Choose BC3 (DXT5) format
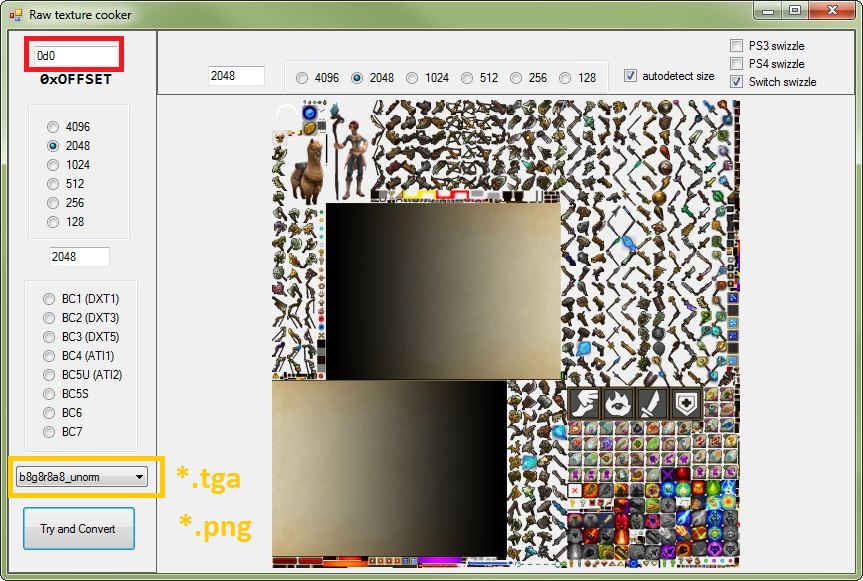863x581 pixels. tap(49, 337)
